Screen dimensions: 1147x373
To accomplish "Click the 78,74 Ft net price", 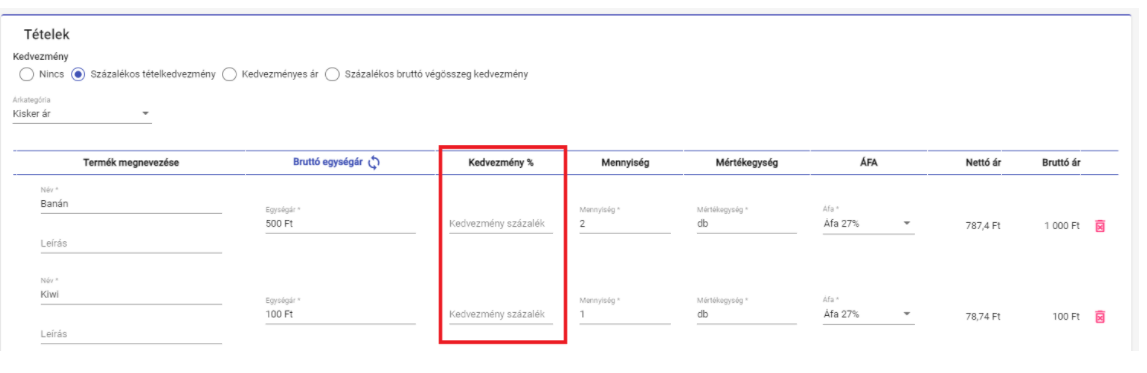I will click(x=983, y=317).
